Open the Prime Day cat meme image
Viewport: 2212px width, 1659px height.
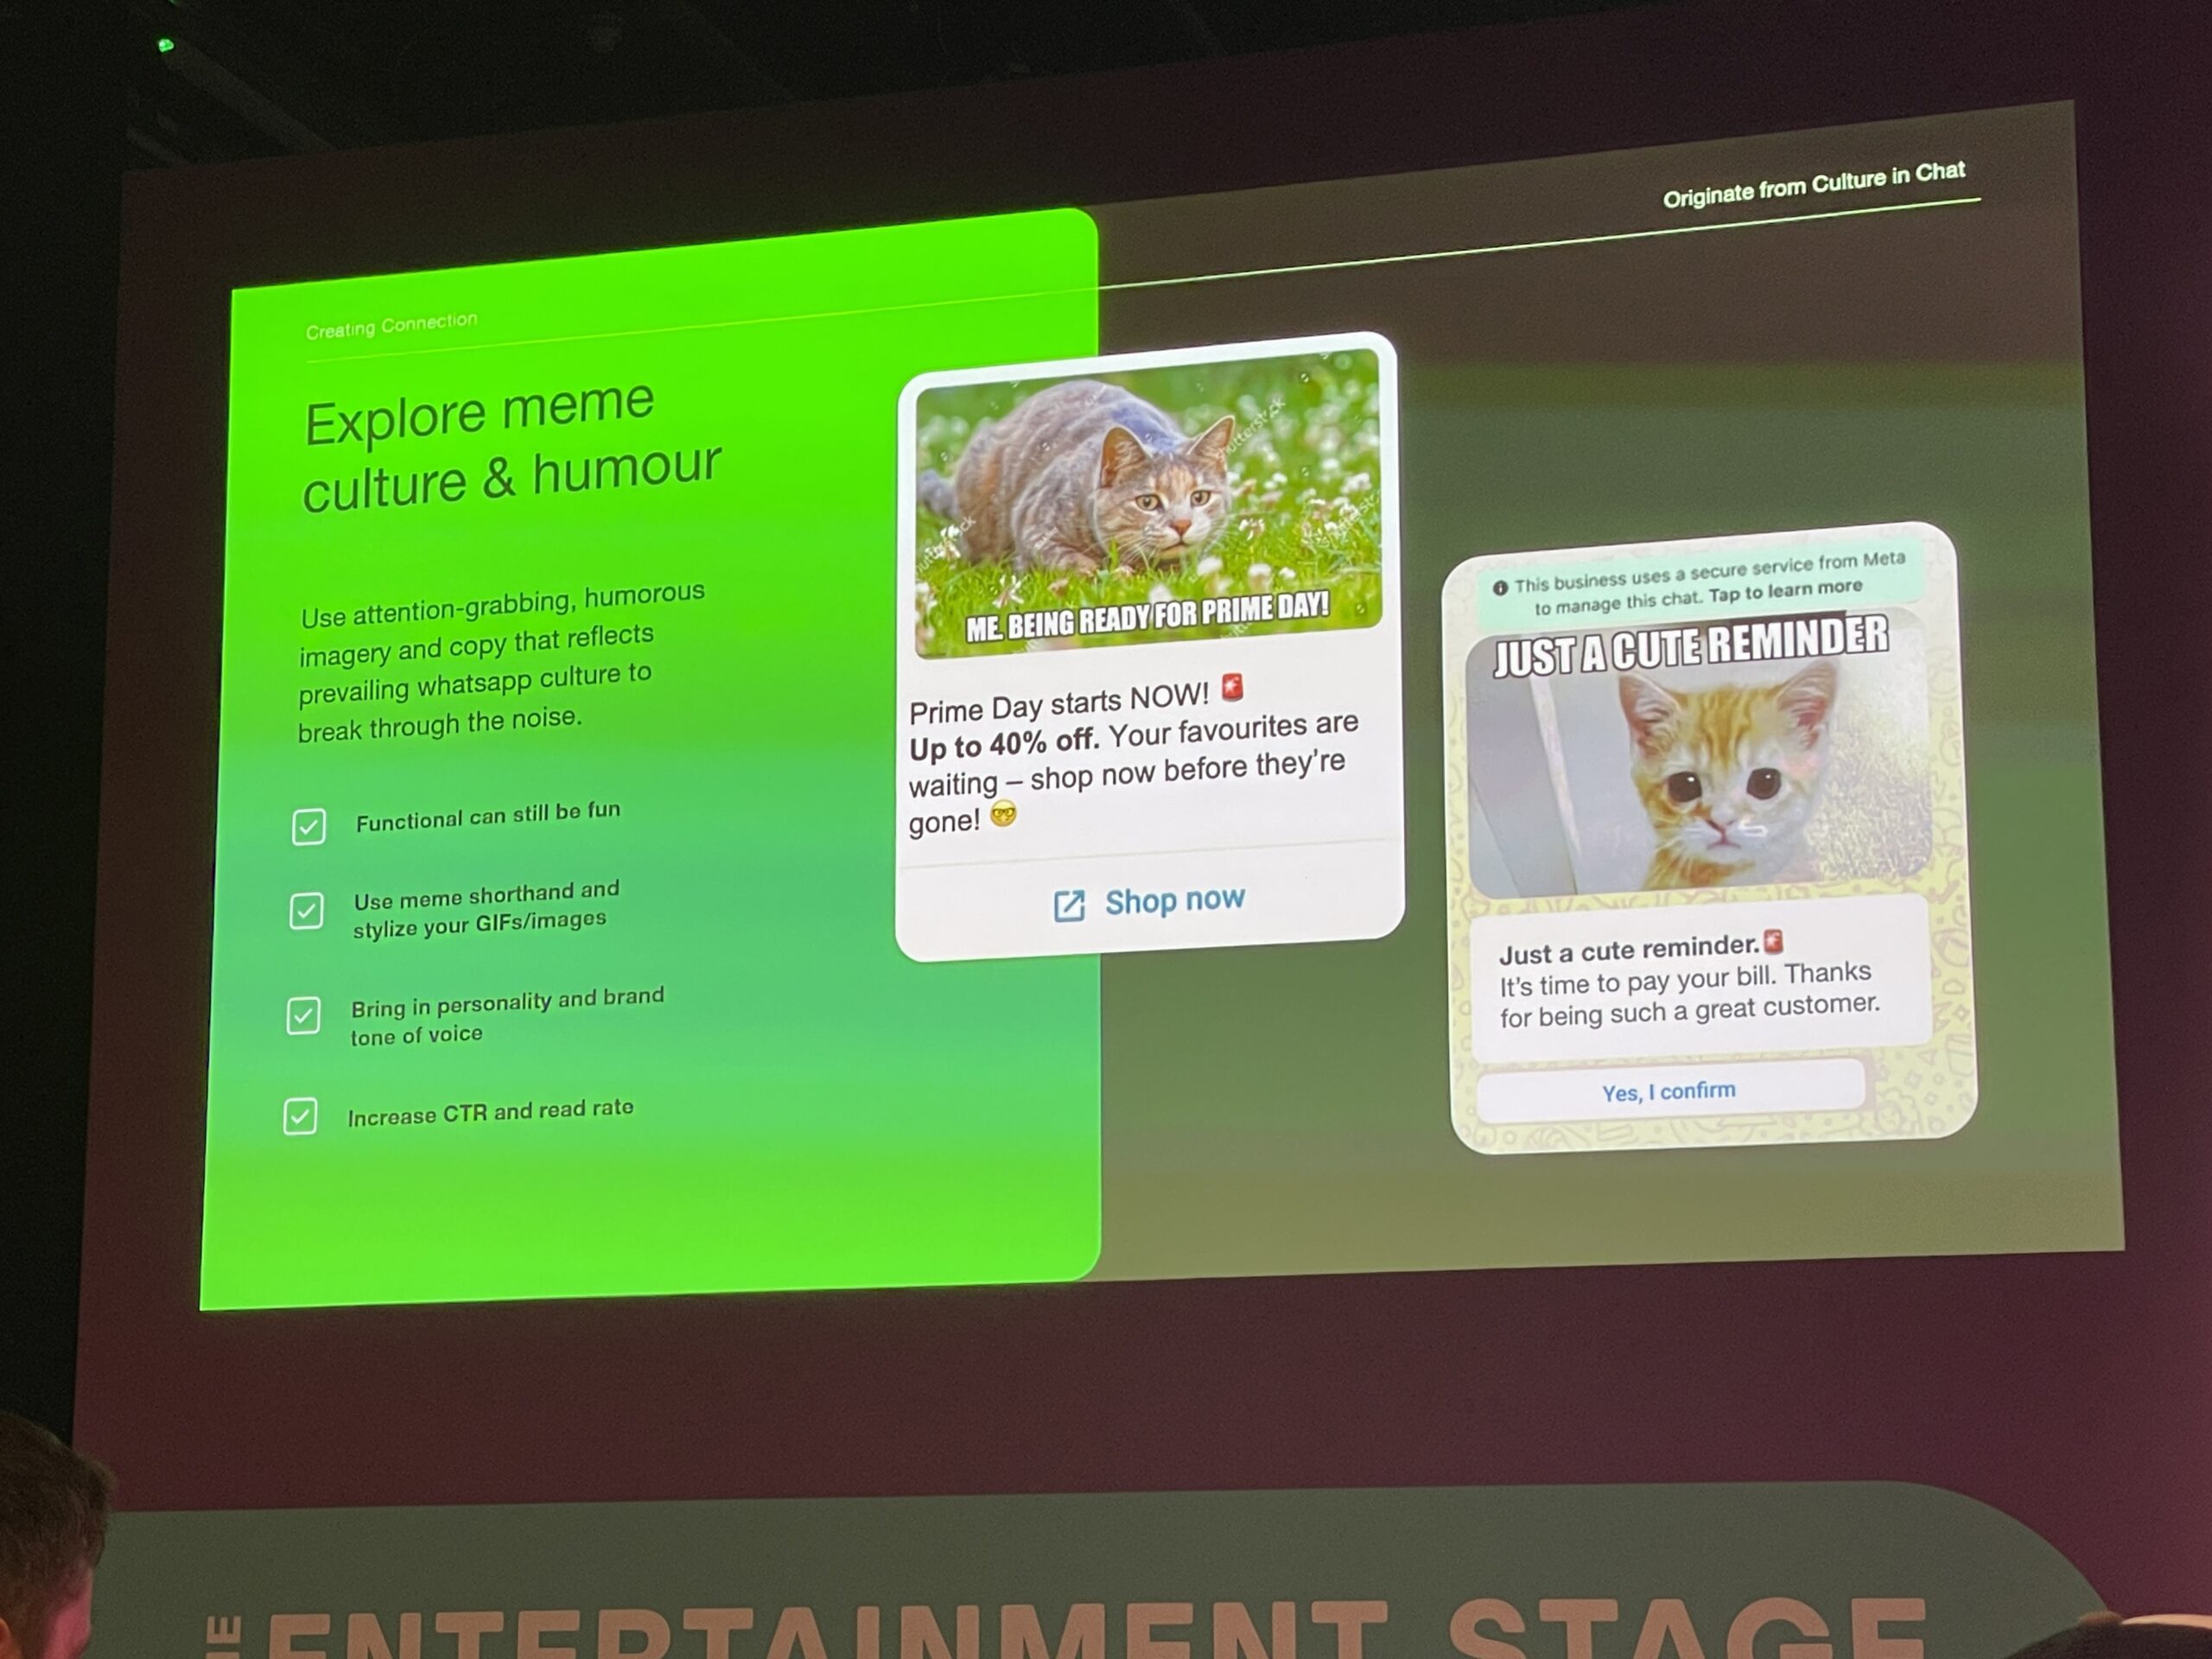click(1148, 506)
